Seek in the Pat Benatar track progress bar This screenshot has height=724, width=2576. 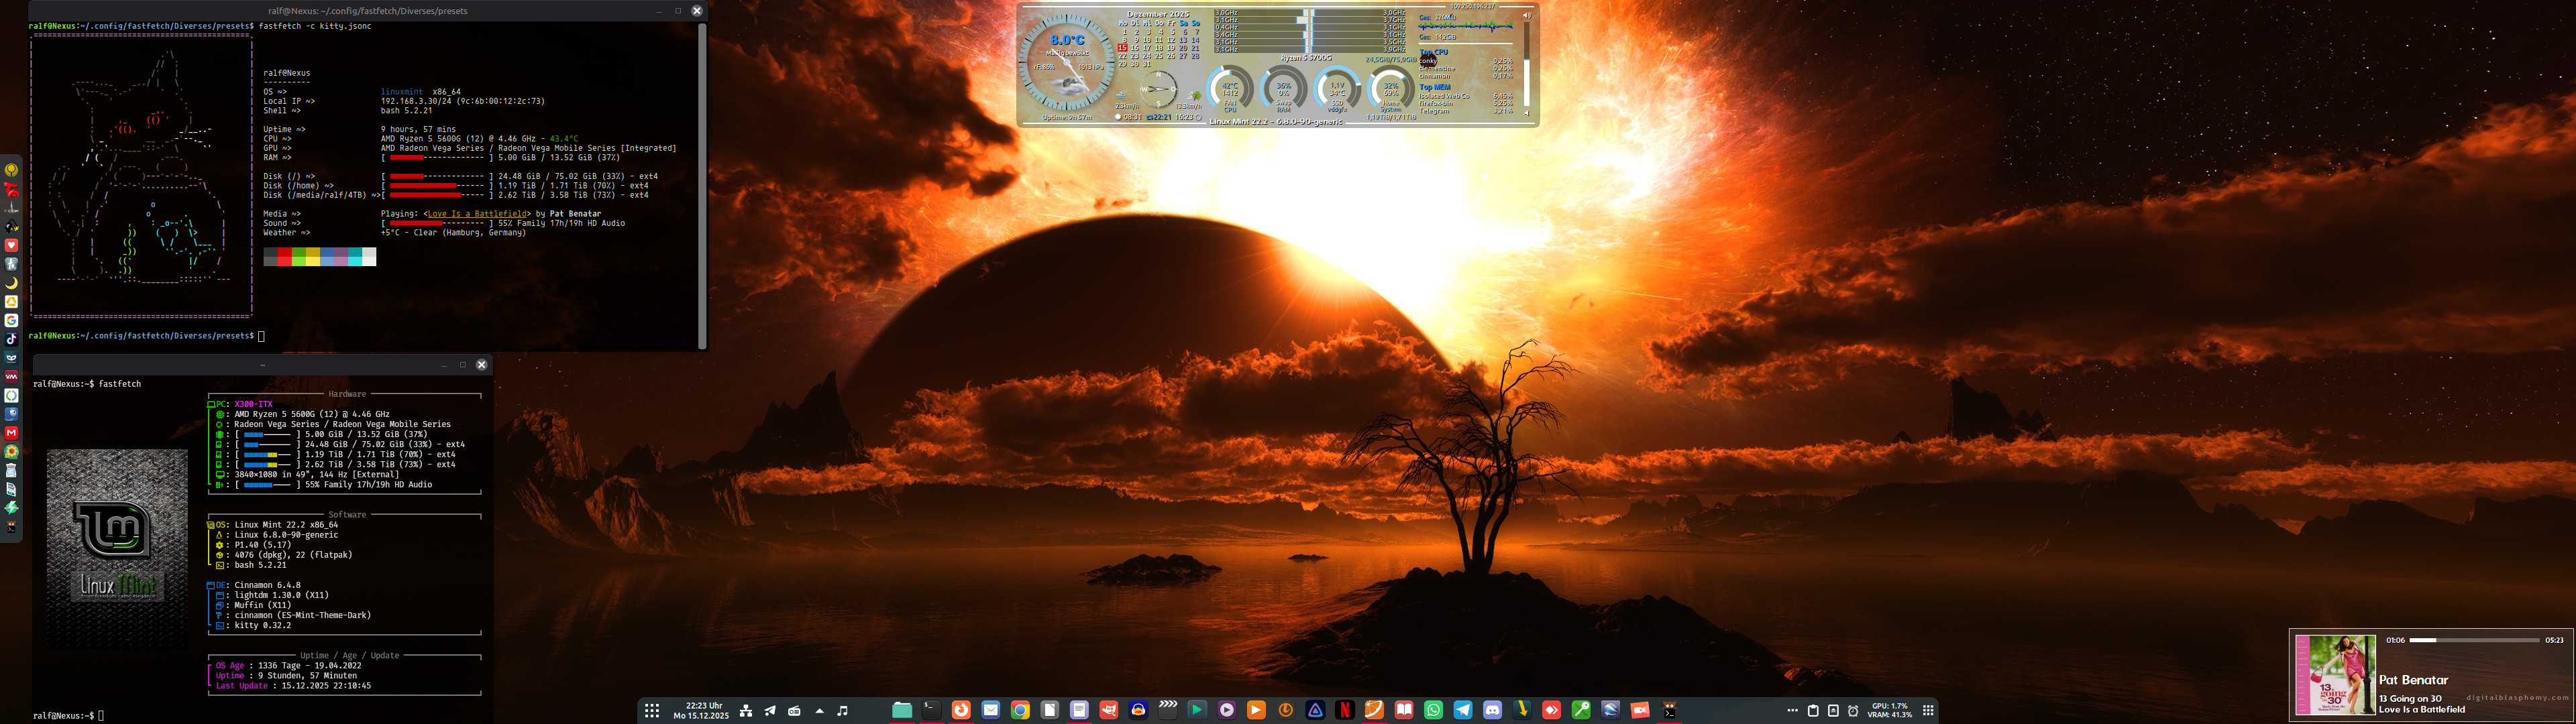click(x=2474, y=640)
